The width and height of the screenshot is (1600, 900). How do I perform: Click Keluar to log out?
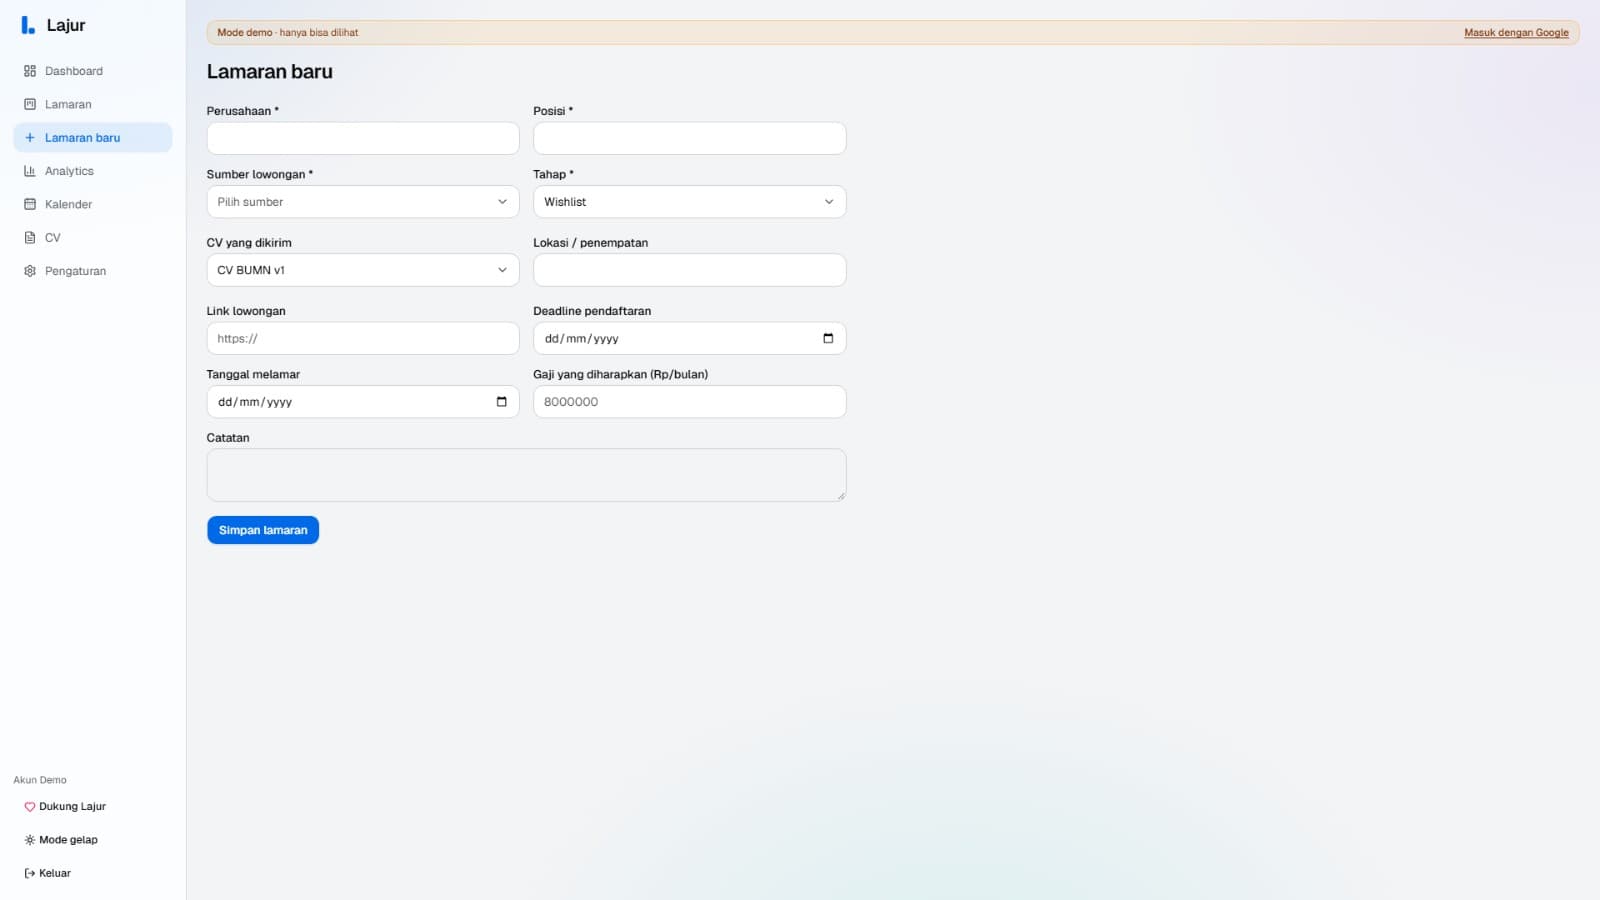48,873
